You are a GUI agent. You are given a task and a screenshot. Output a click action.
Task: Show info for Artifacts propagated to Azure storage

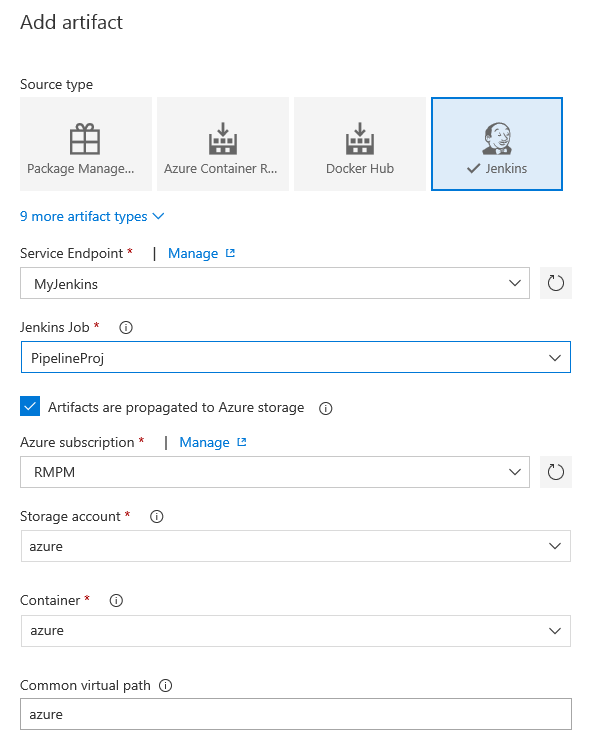tap(325, 408)
